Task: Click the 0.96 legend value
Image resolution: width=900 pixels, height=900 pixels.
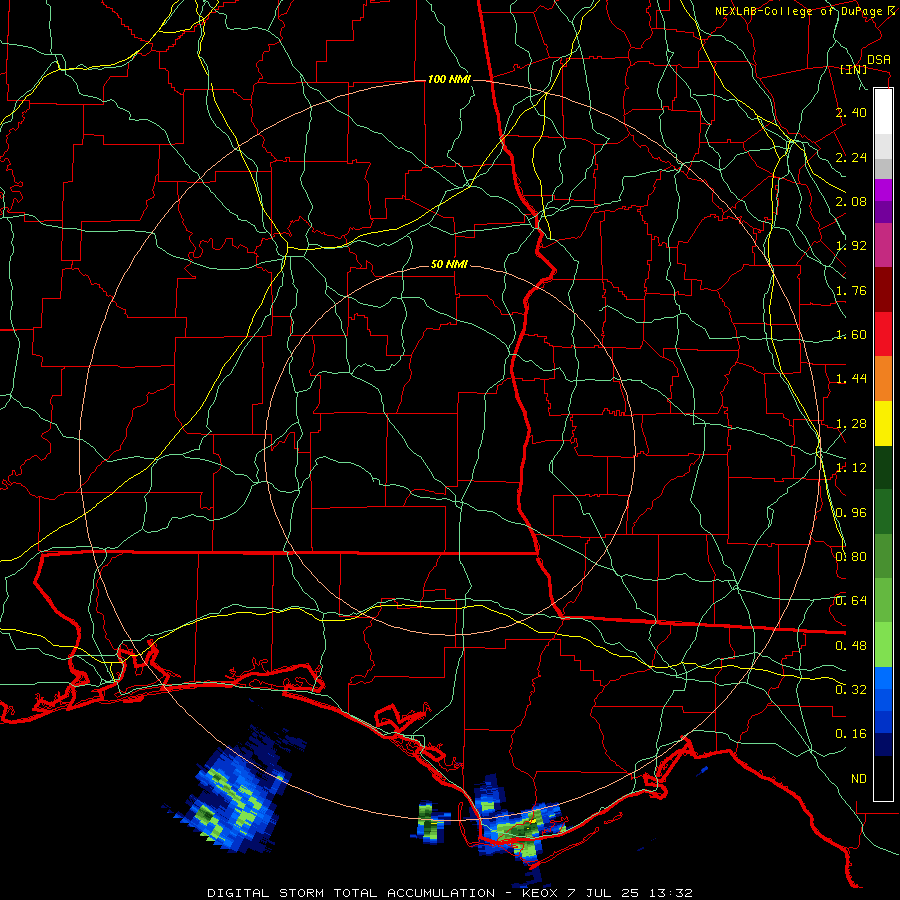Action: point(851,513)
